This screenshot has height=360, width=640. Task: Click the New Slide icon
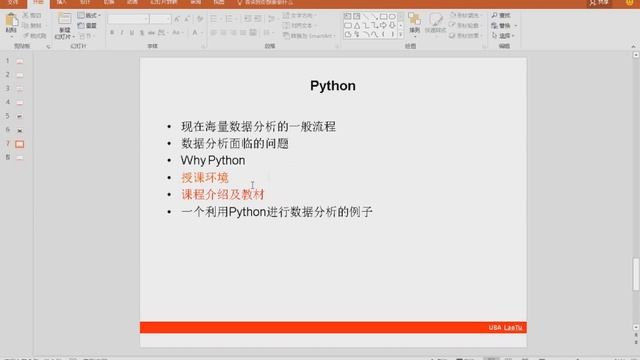[64, 19]
